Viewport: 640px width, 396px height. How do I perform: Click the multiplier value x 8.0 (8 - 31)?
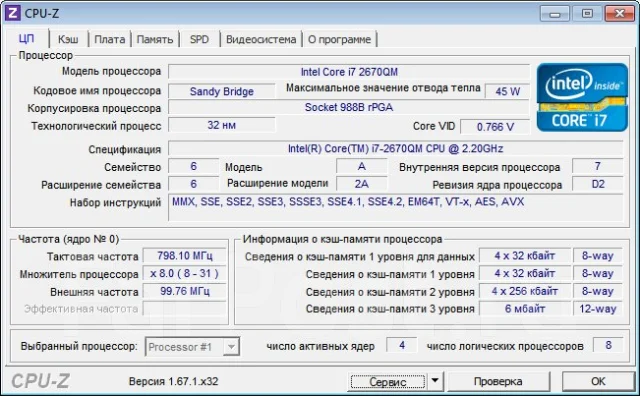coord(184,274)
